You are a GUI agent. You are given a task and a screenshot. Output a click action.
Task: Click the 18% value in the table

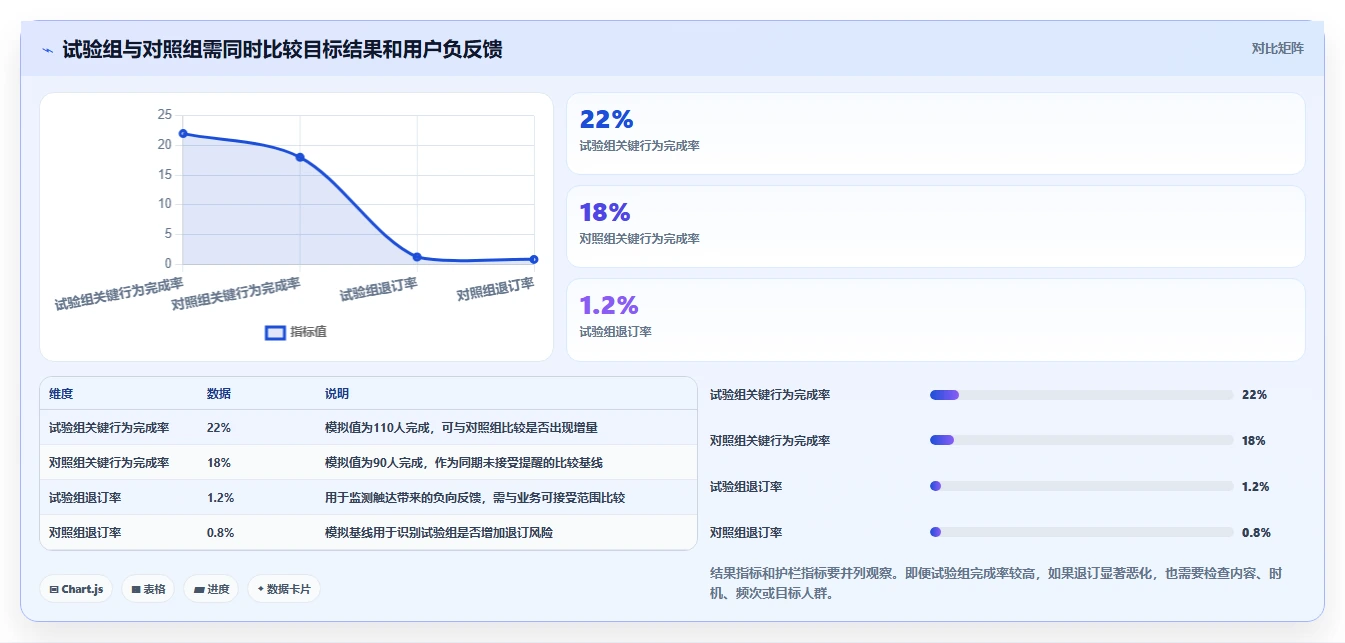pyautogui.click(x=219, y=463)
